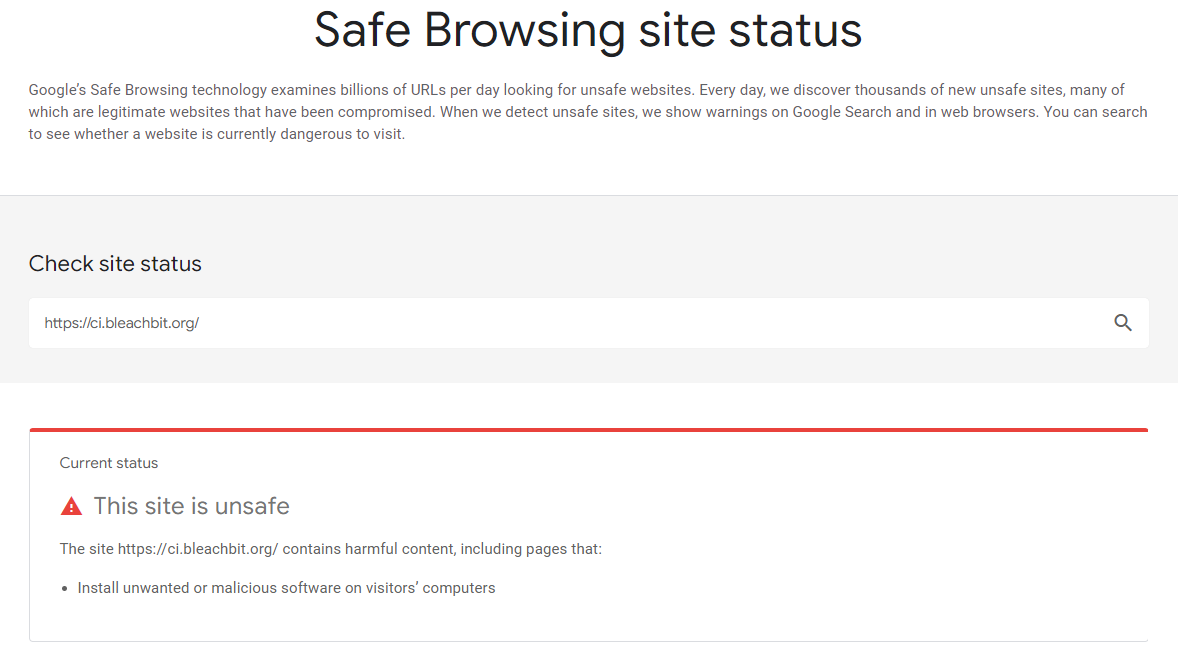The width and height of the screenshot is (1178, 666).
Task: Click the bullet about malicious software installs
Action: (x=286, y=587)
